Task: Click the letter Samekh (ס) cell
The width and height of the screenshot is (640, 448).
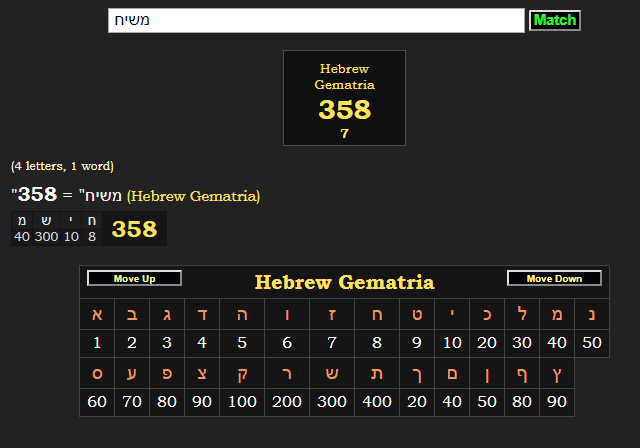Action: coord(97,374)
